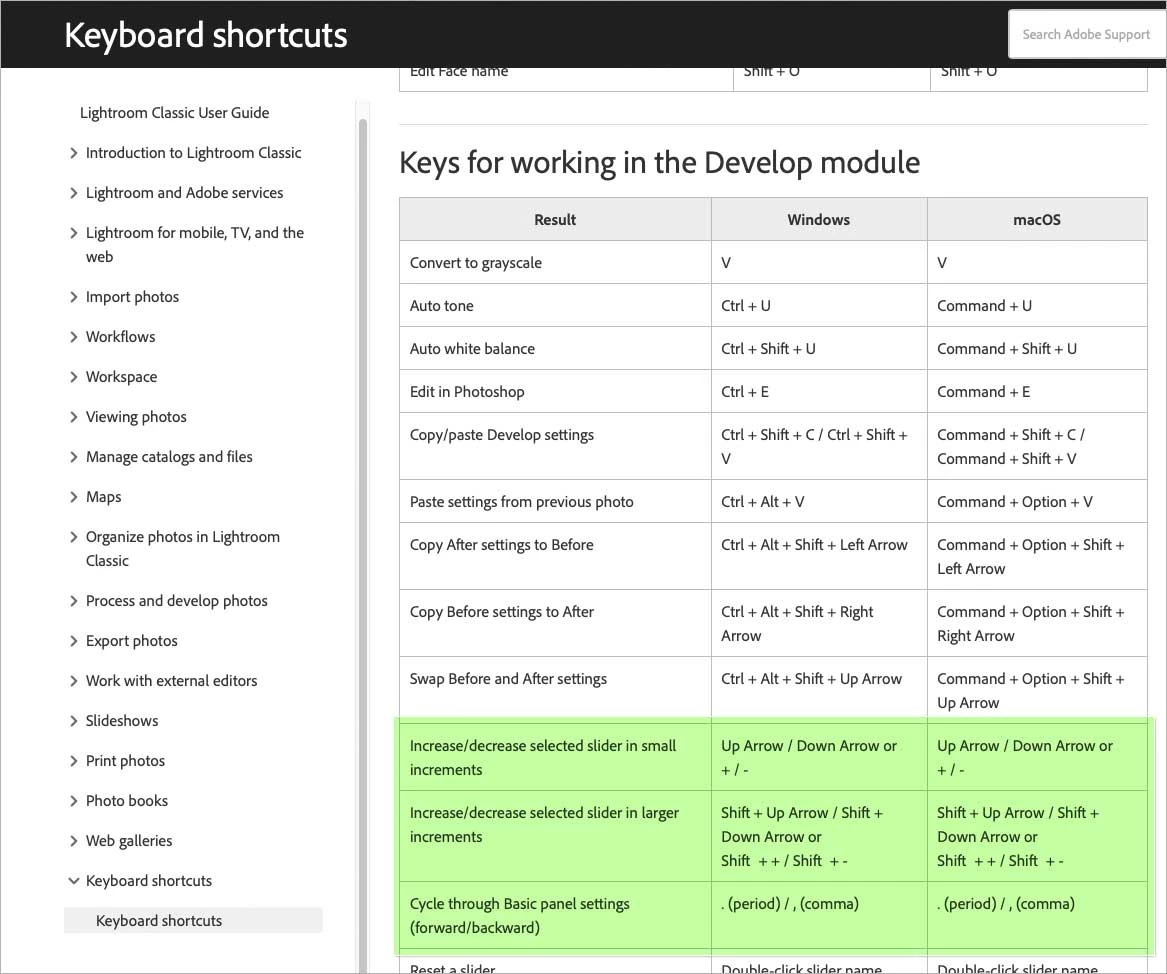Expand the Workflows chevron
The height and width of the screenshot is (974, 1167).
[73, 337]
